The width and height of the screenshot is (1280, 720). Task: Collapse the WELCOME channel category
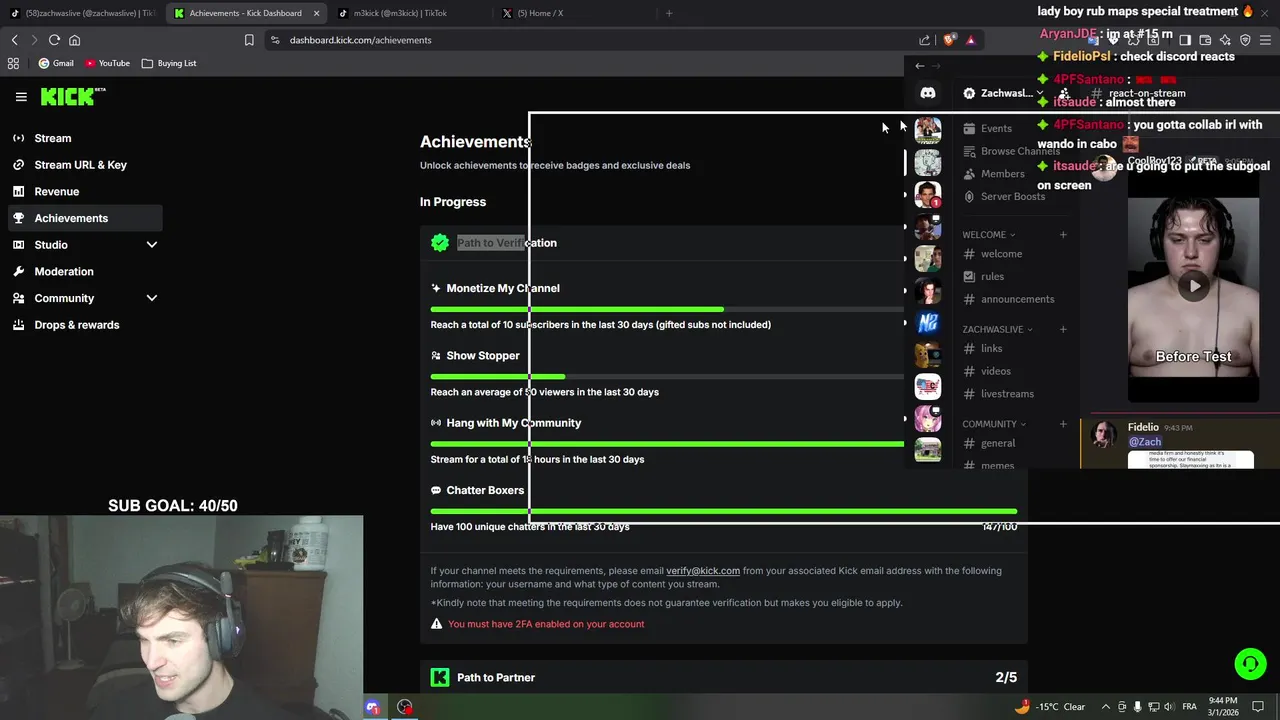coord(989,235)
